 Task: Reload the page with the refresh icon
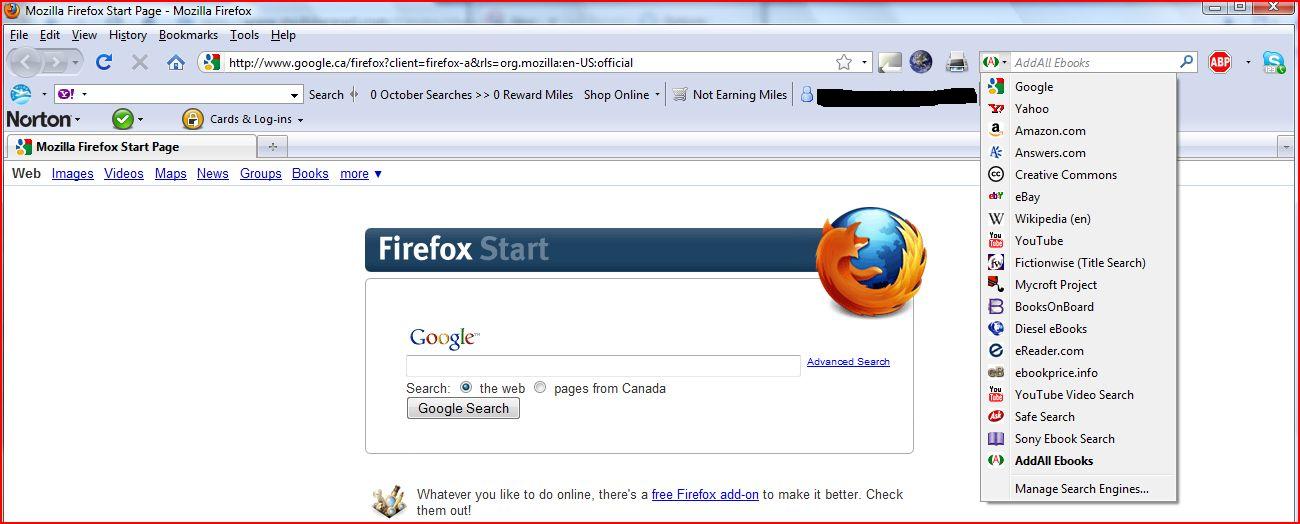click(103, 62)
